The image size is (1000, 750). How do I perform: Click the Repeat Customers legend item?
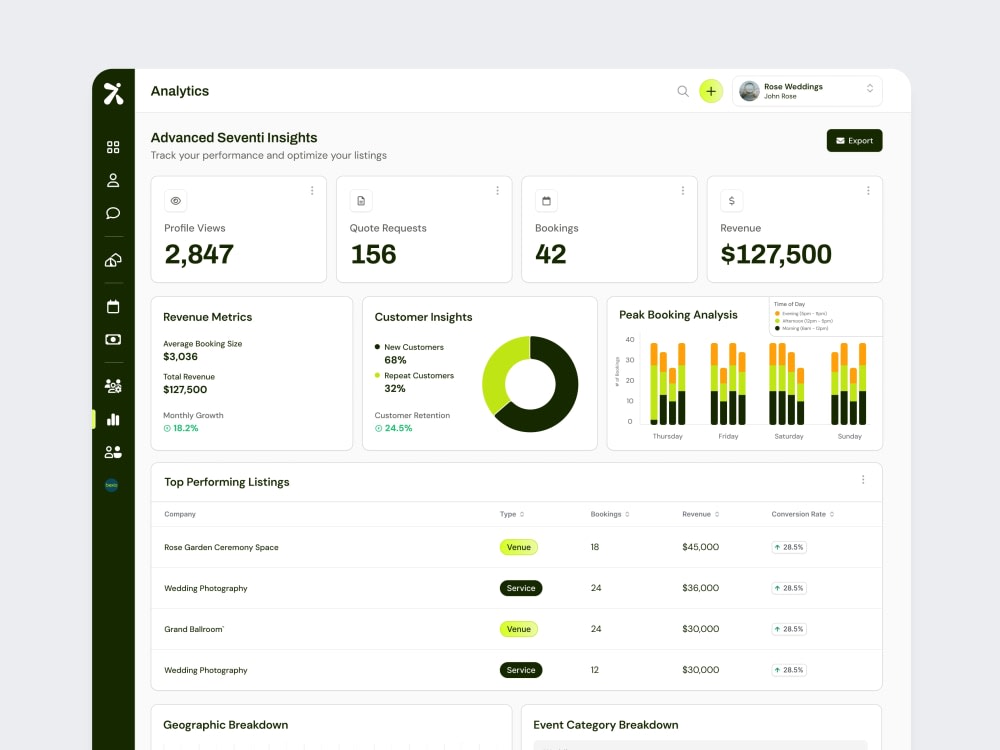[414, 376]
